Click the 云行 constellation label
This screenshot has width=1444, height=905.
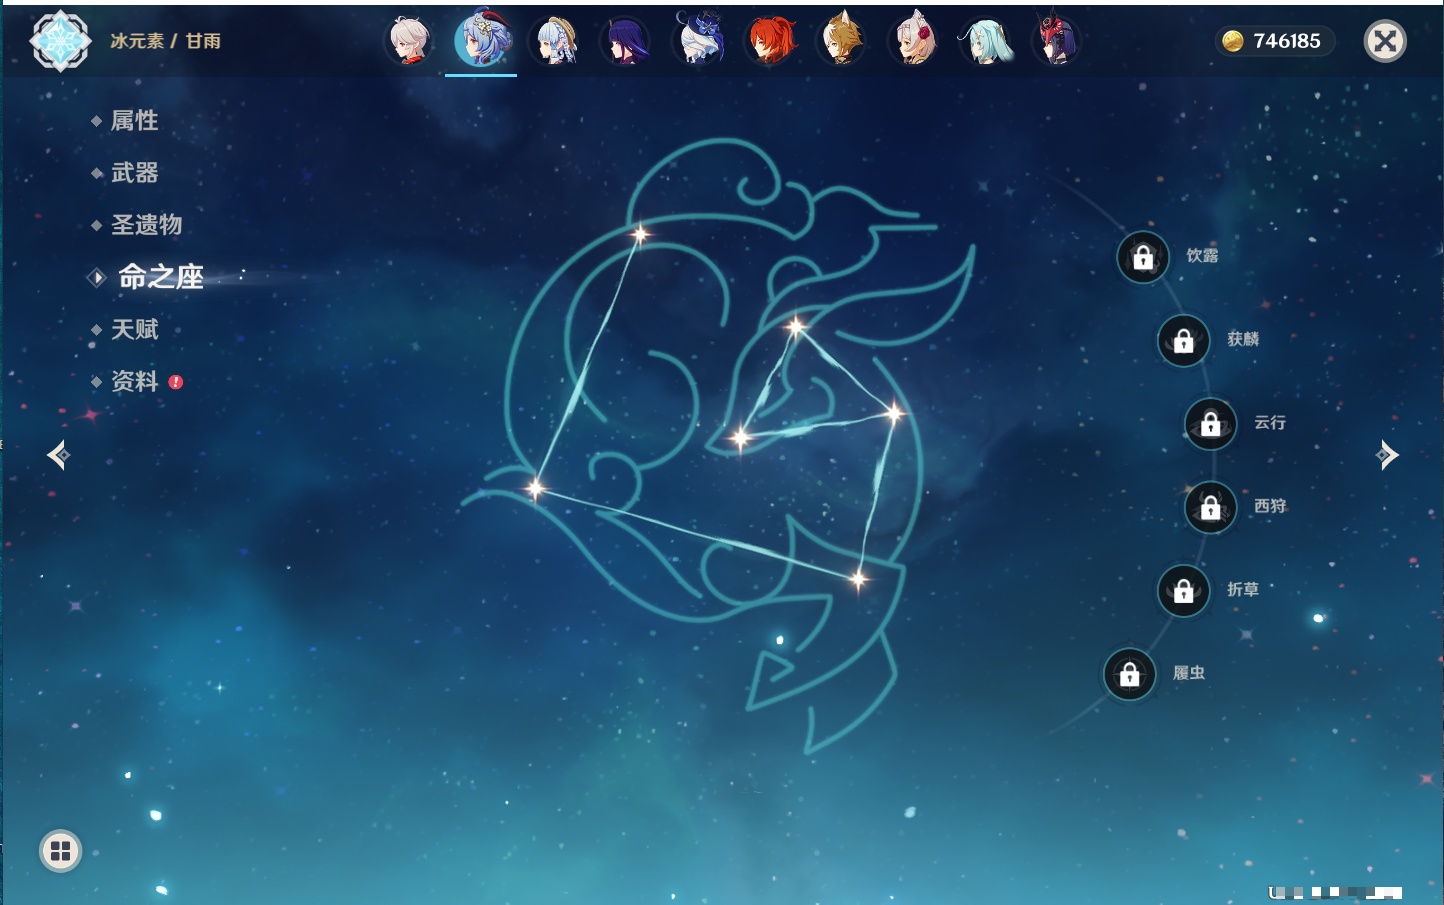click(x=1270, y=423)
